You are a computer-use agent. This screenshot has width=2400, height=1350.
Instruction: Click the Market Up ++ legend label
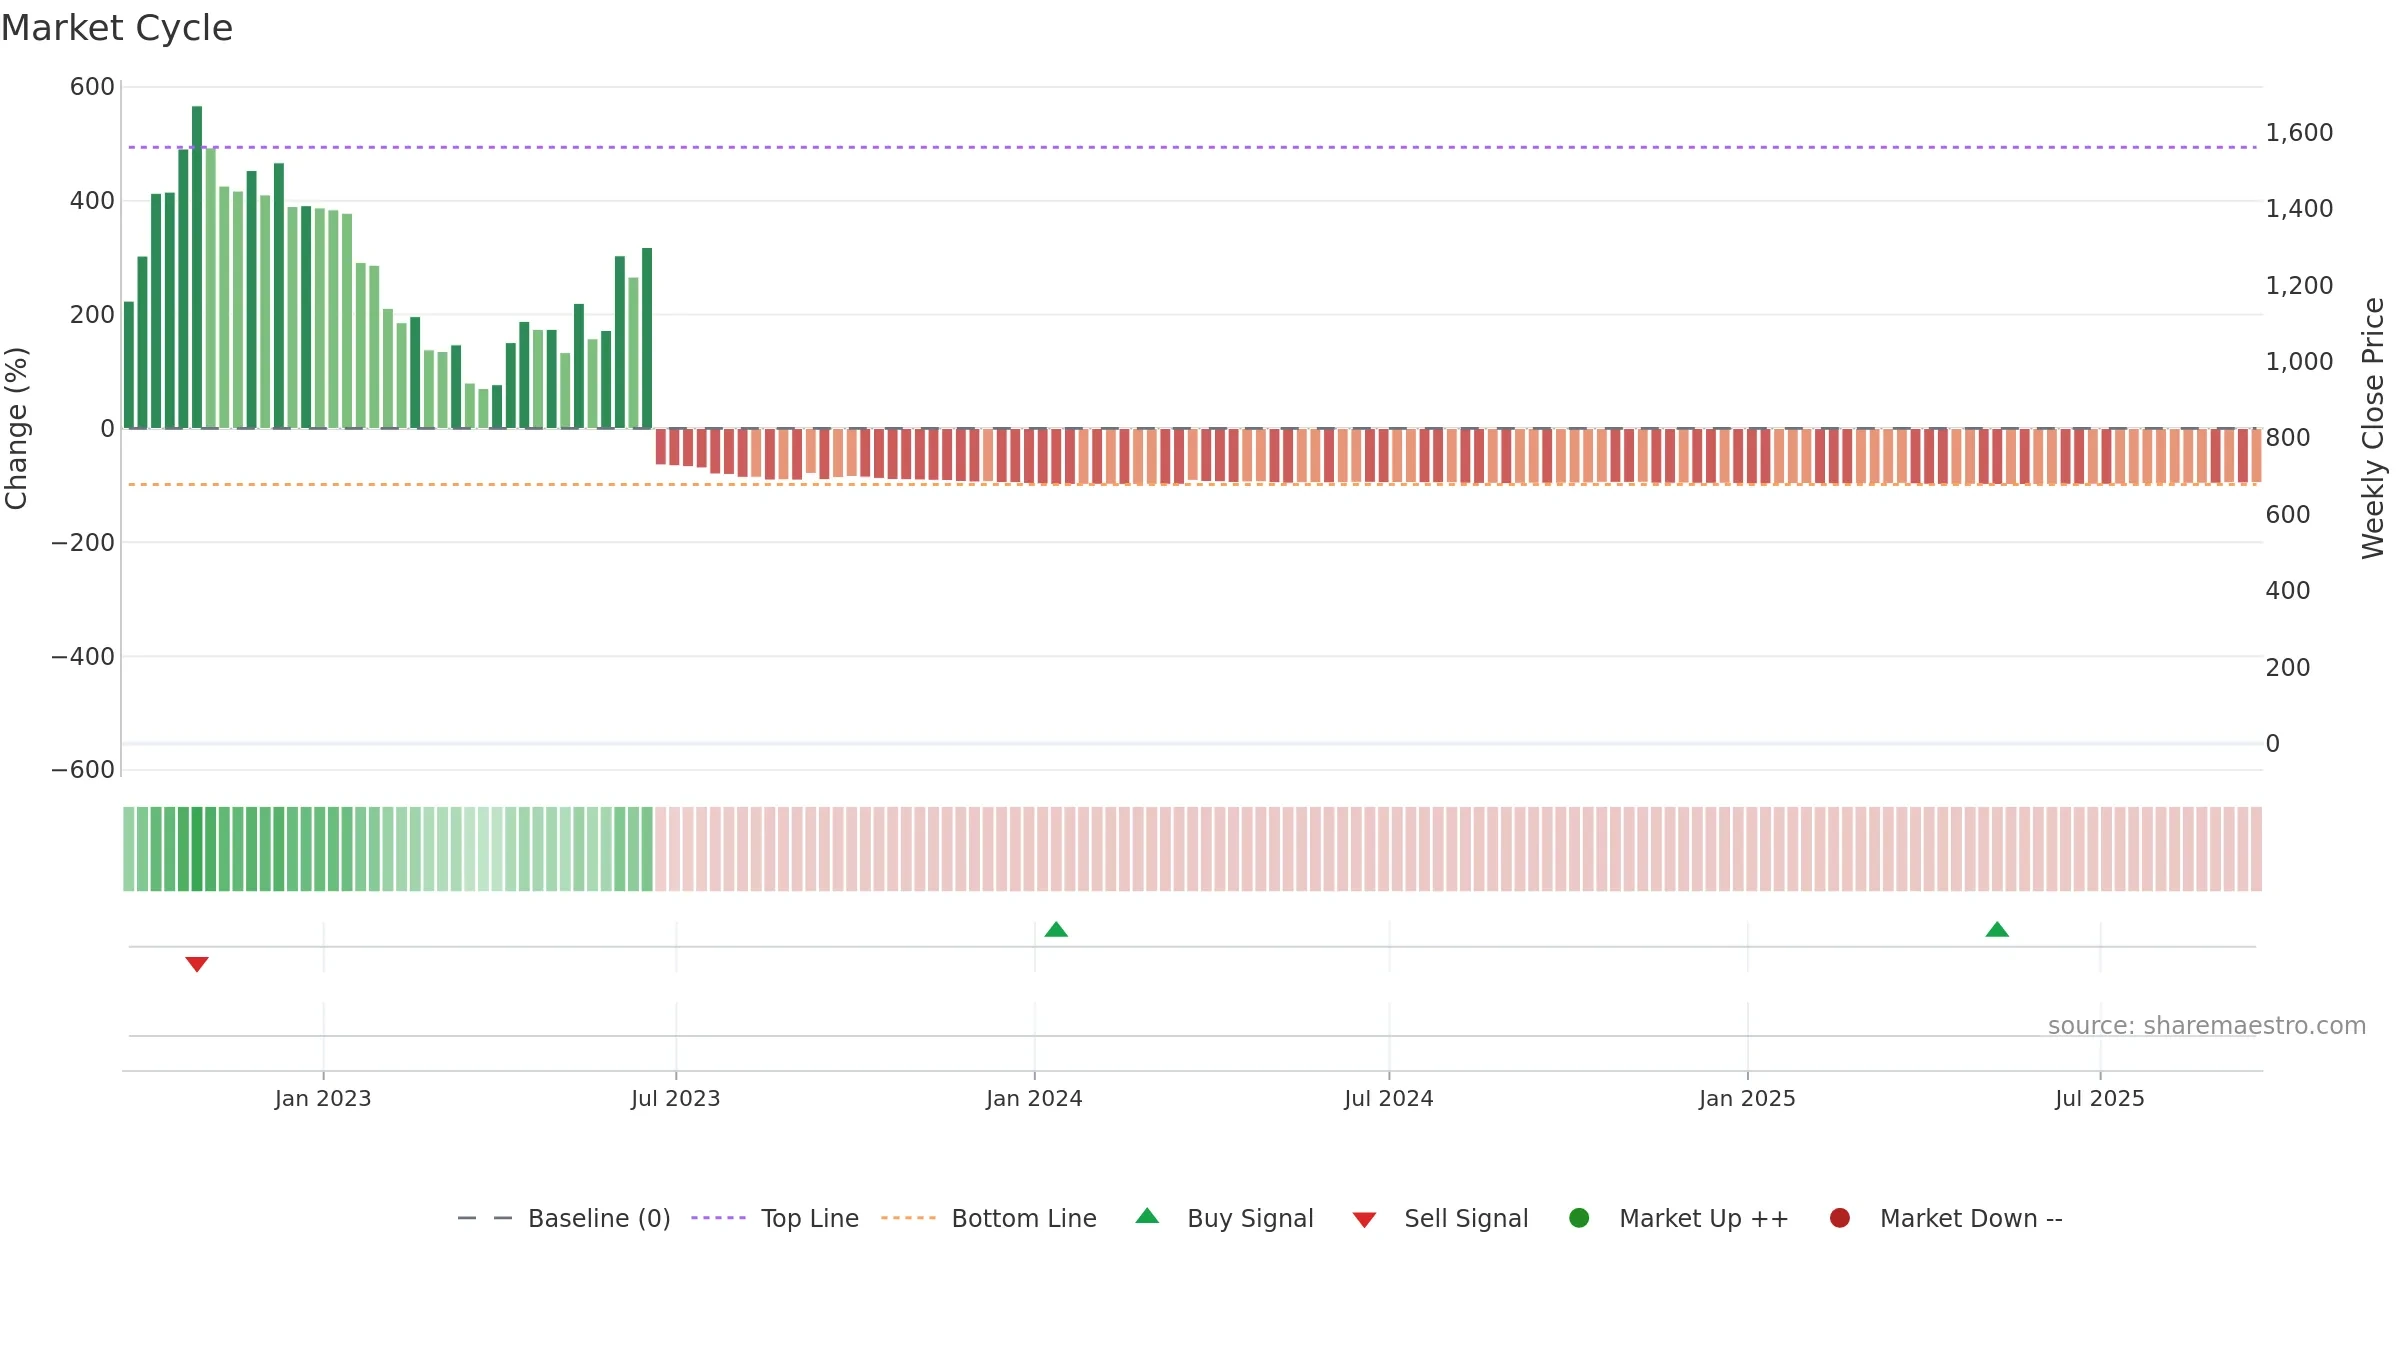(x=1704, y=1218)
